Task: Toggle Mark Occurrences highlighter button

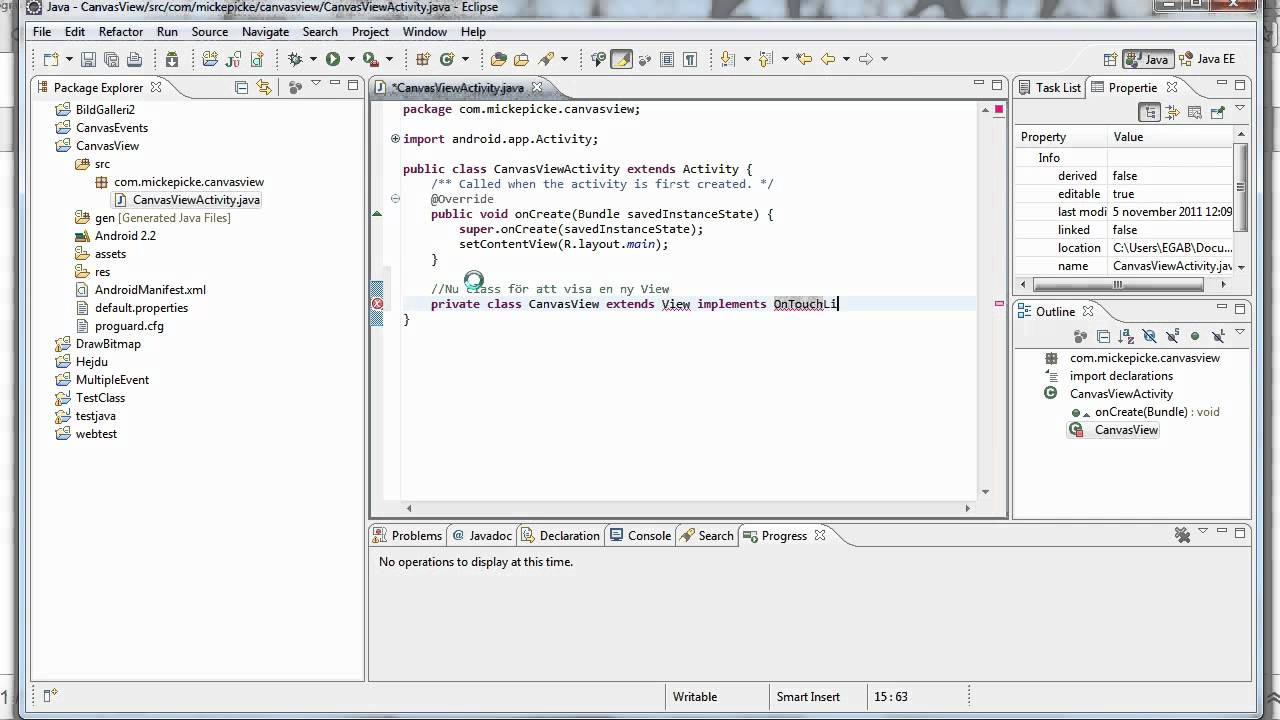Action: pos(621,59)
